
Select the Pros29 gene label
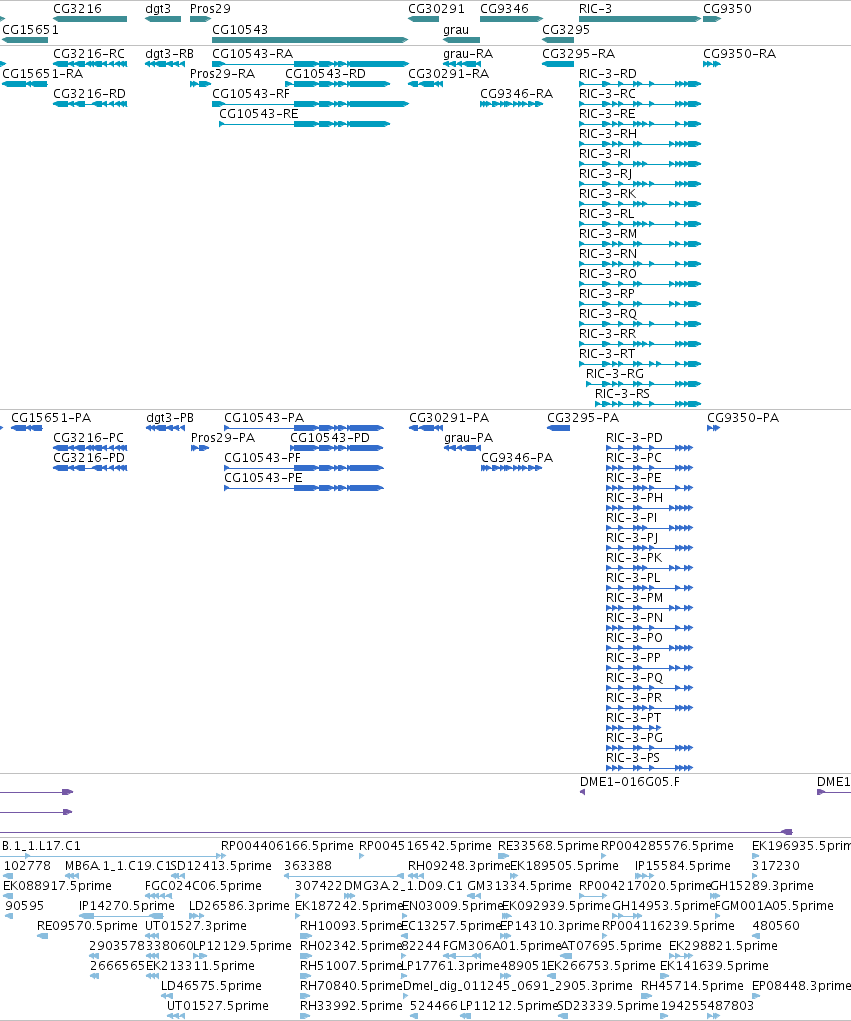(210, 9)
